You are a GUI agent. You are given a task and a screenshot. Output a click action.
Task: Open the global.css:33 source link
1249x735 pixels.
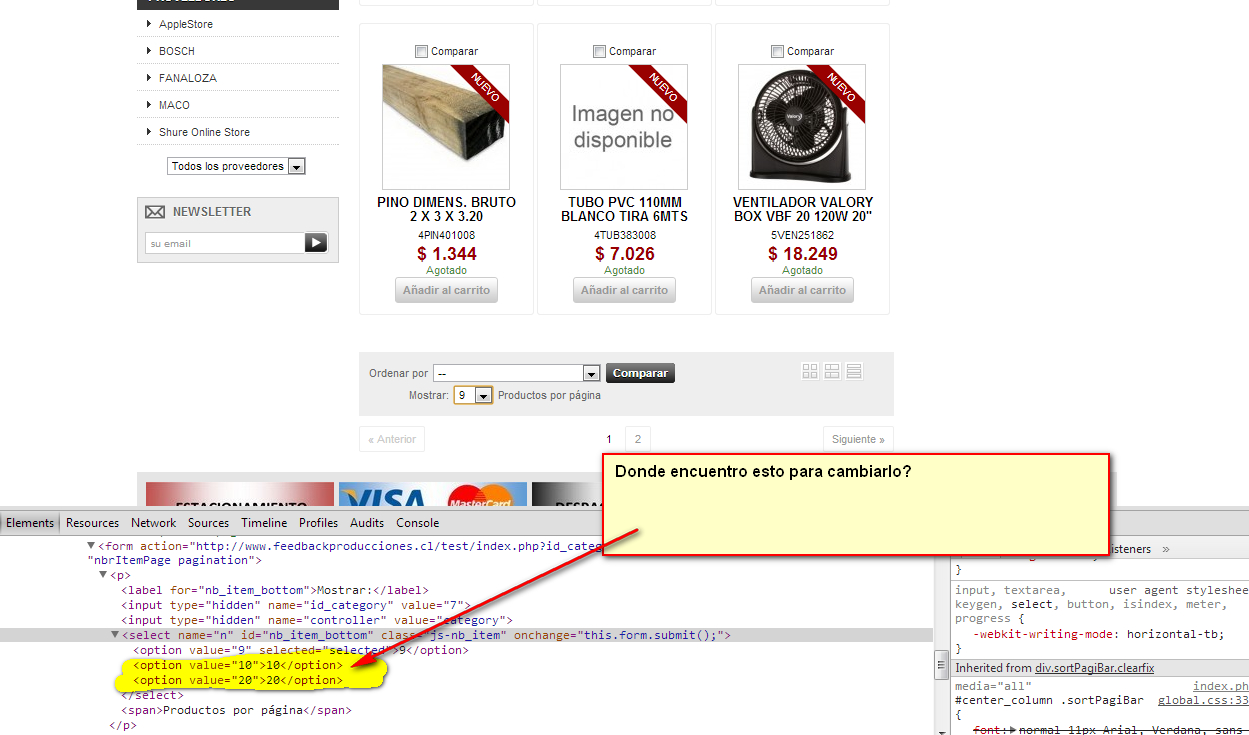(x=1203, y=701)
